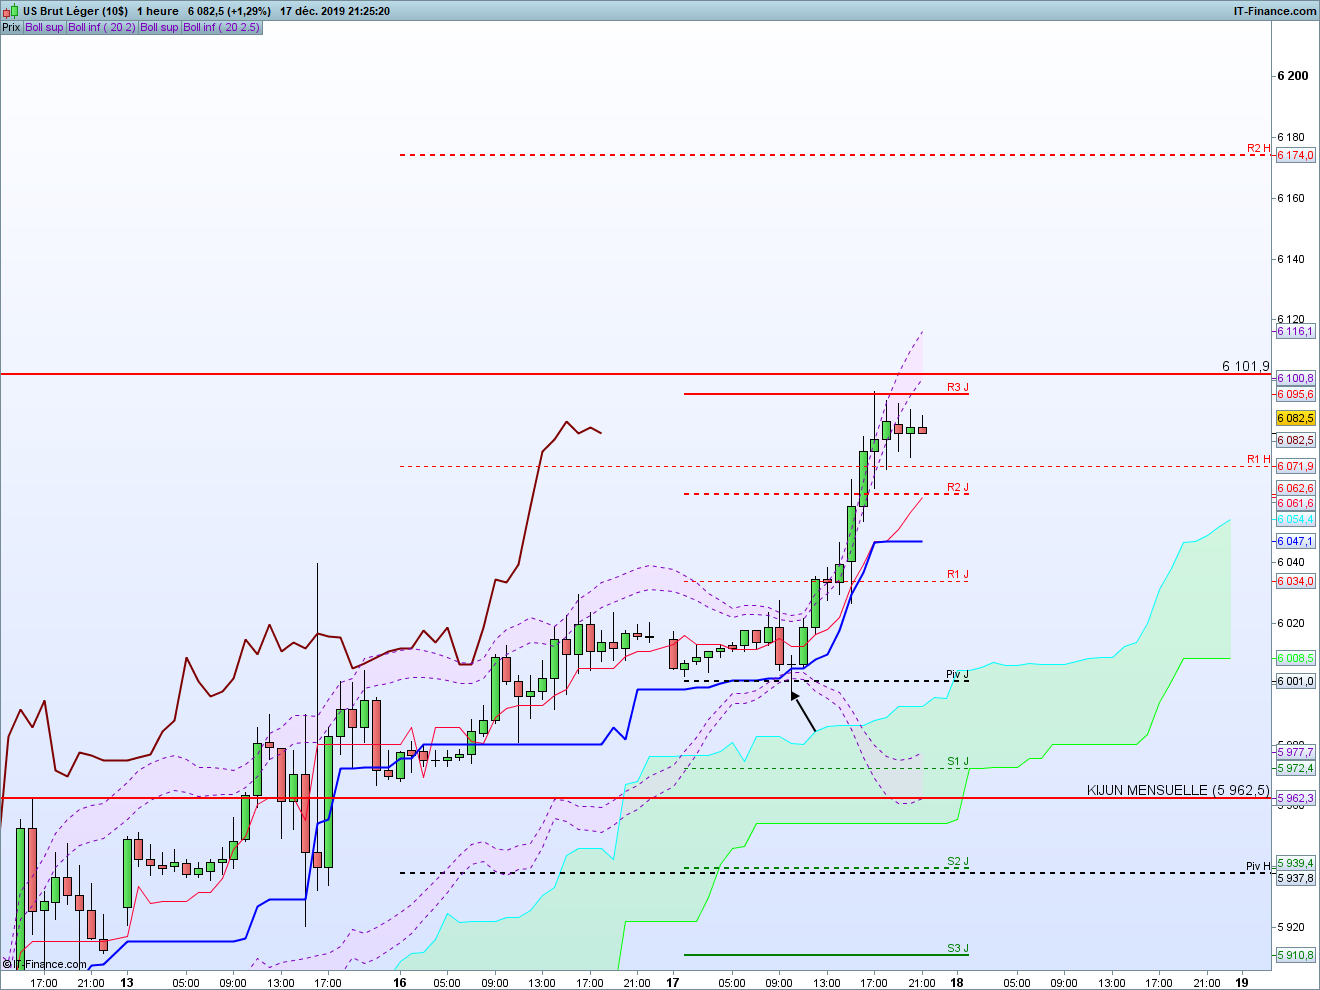
Task: Click the 5 977,7 price tag
Action: [x=1296, y=752]
